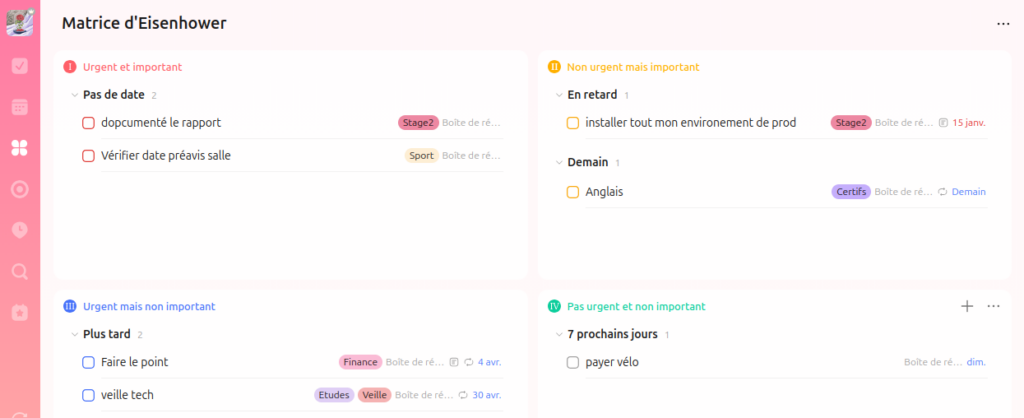Click the profile avatar thumbnail
Viewport: 1024px width, 418px height.
20,22
